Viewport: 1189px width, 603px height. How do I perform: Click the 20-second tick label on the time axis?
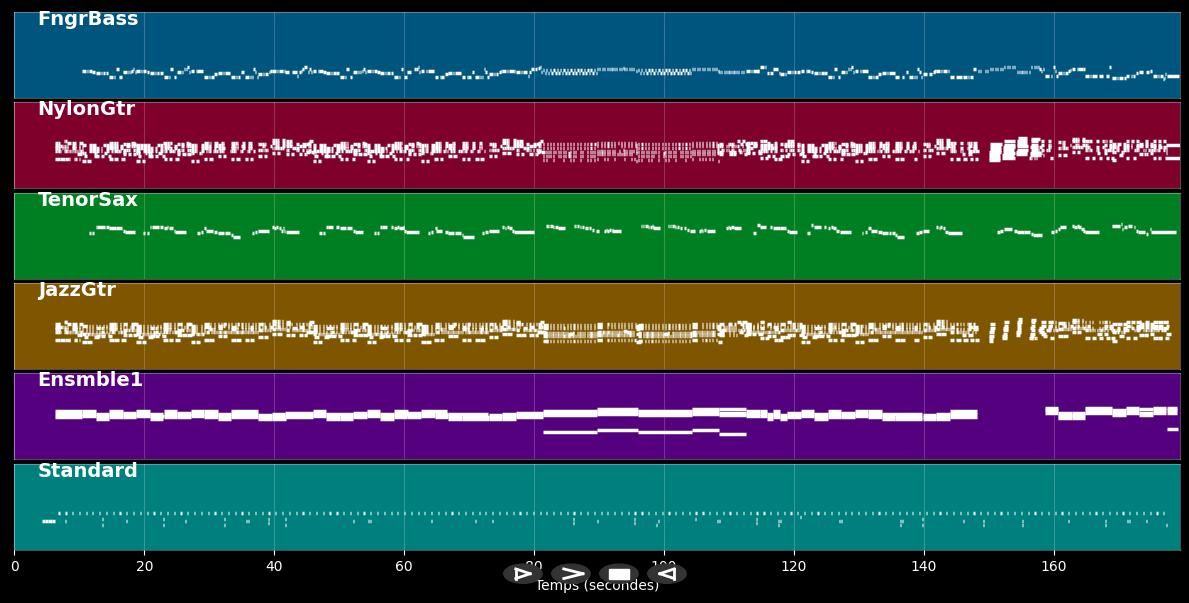[144, 567]
